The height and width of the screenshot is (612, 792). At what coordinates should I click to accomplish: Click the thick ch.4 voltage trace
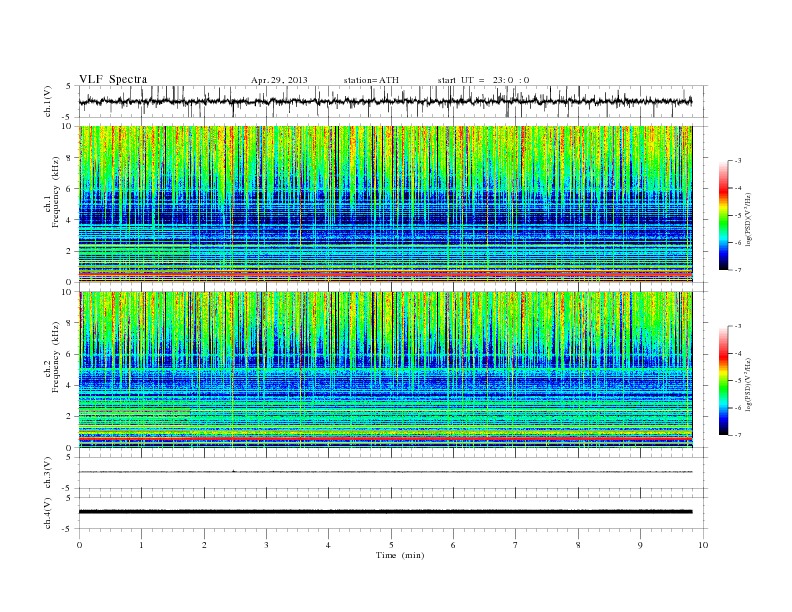tap(385, 512)
